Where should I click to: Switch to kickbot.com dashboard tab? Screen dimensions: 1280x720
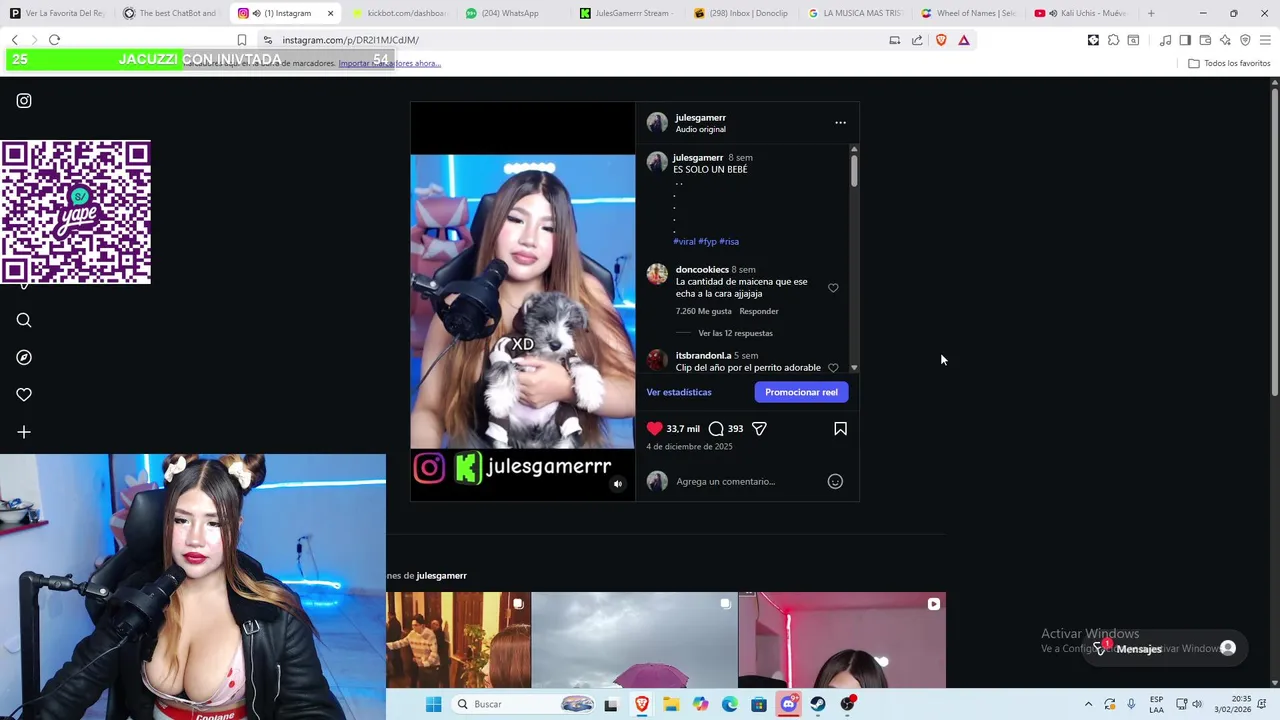click(x=400, y=13)
